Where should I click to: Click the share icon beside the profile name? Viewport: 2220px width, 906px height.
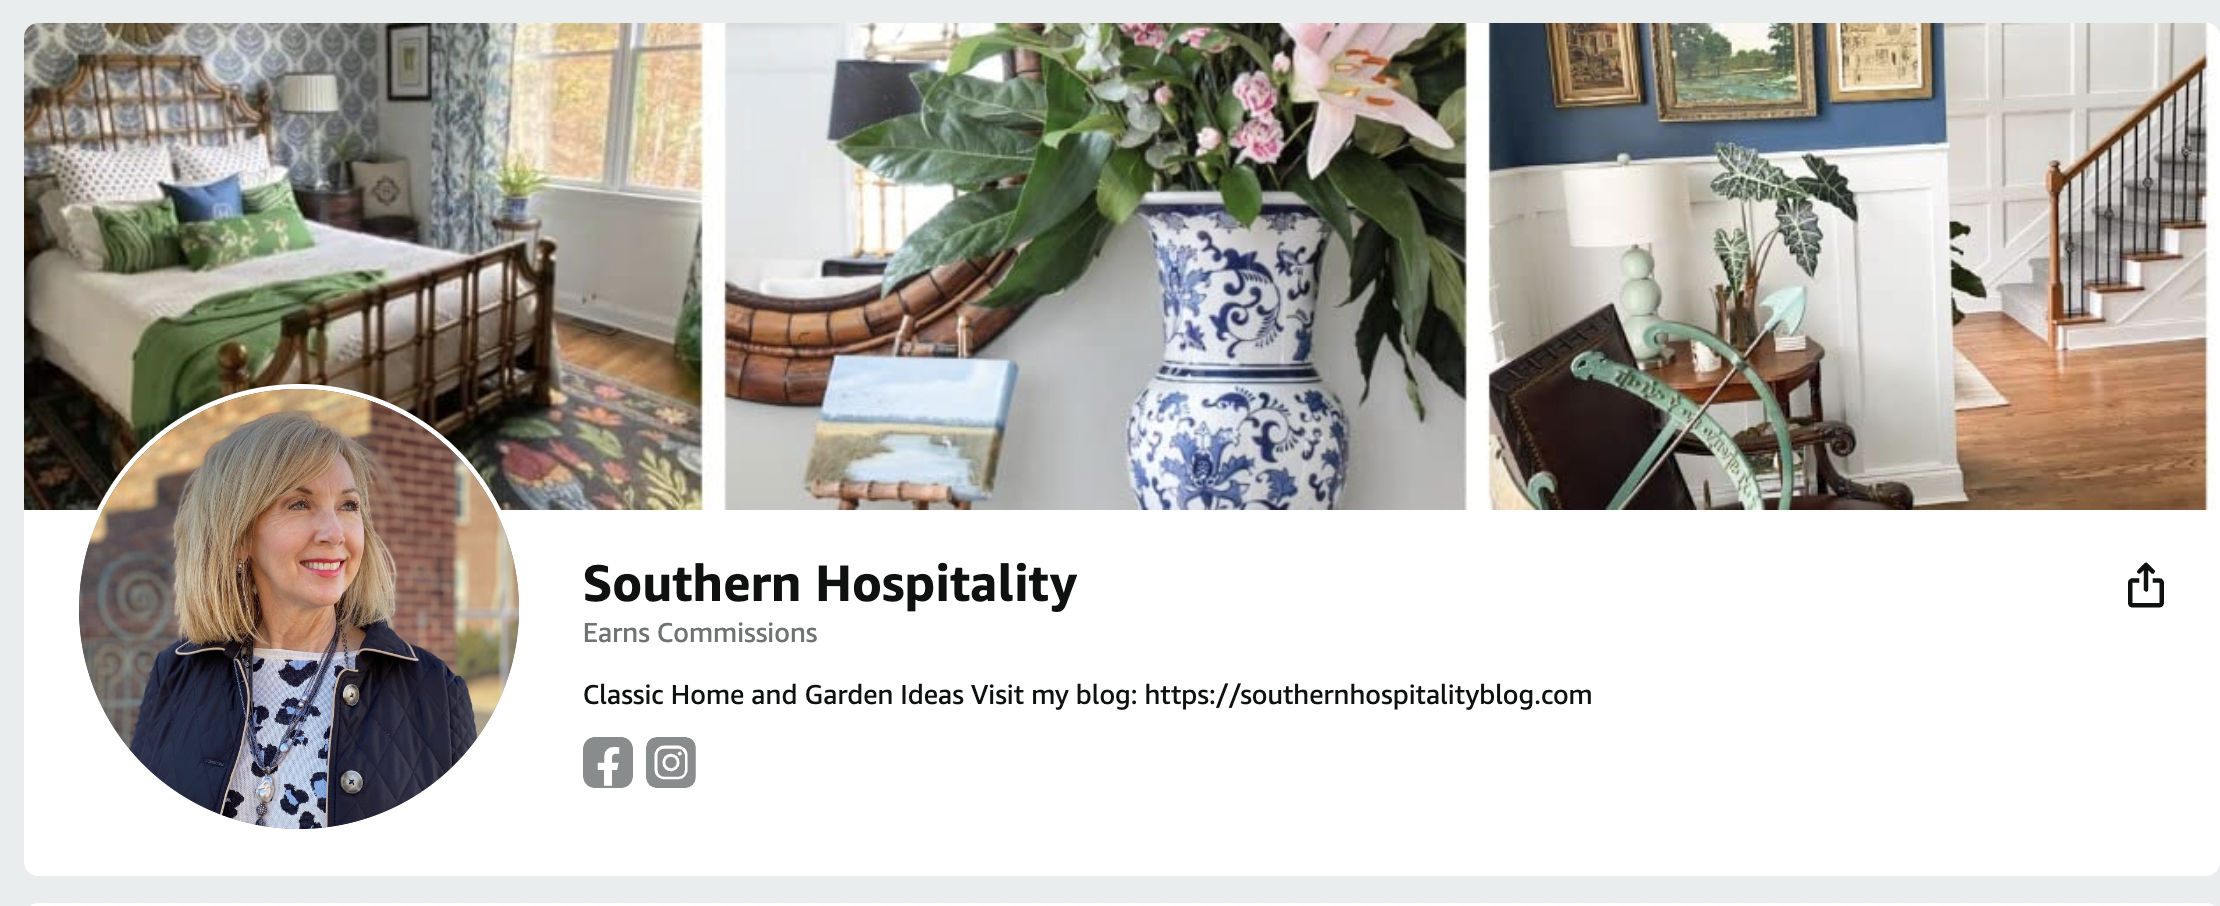[x=2145, y=585]
